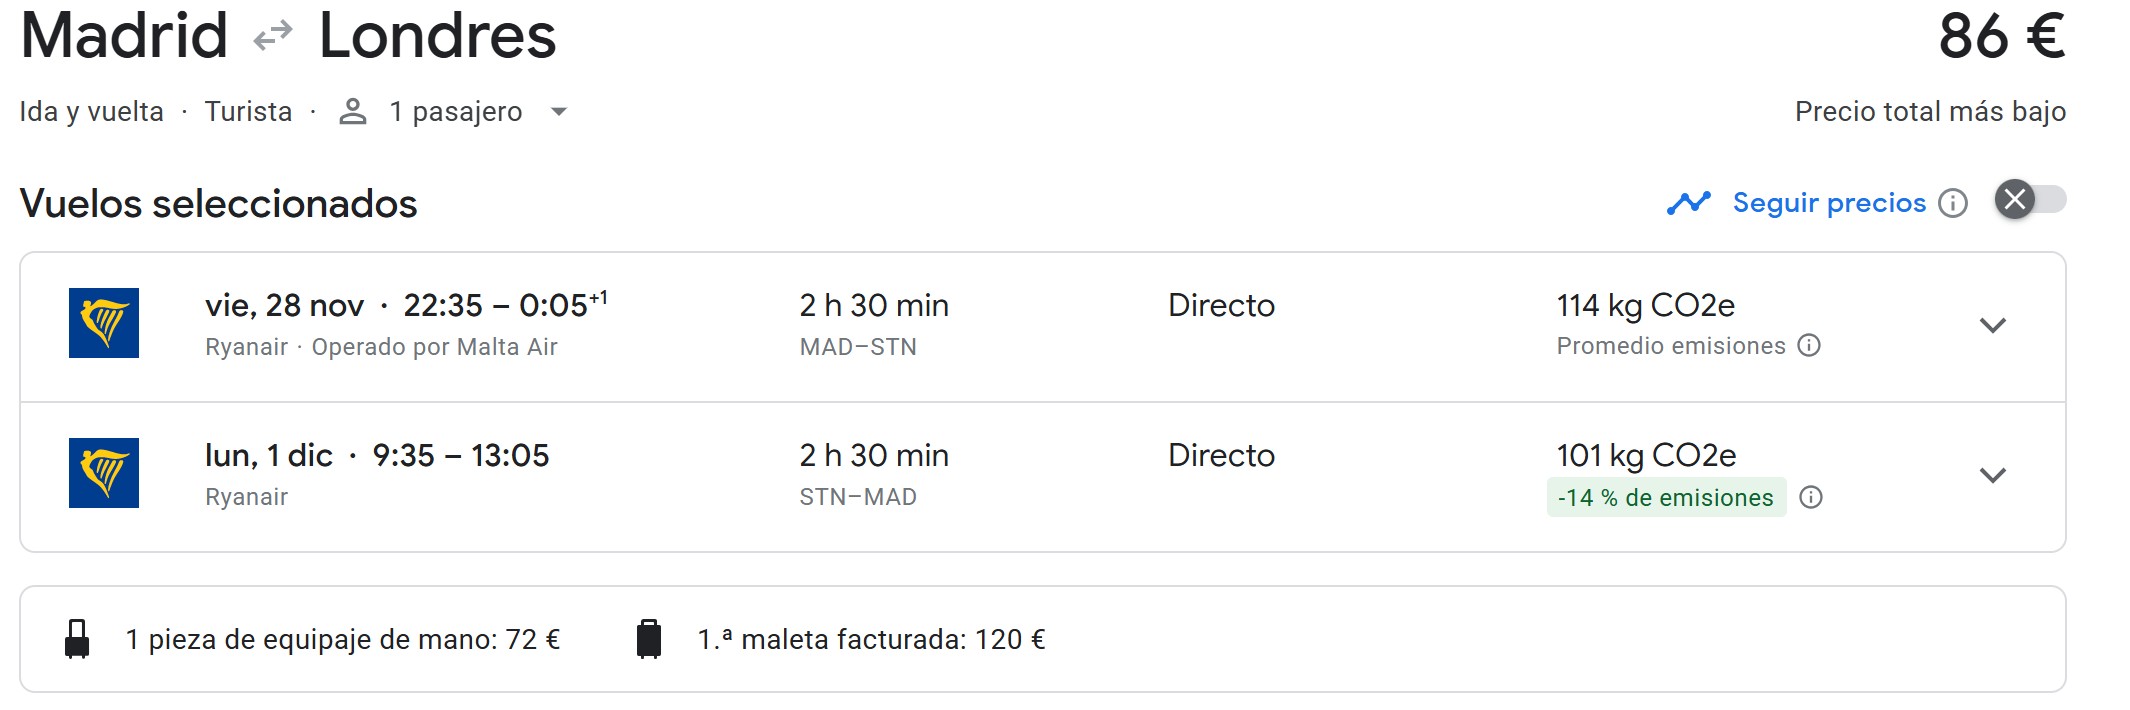Open the 1 pasajero dropdown arrow
The height and width of the screenshot is (710, 2130).
point(559,112)
